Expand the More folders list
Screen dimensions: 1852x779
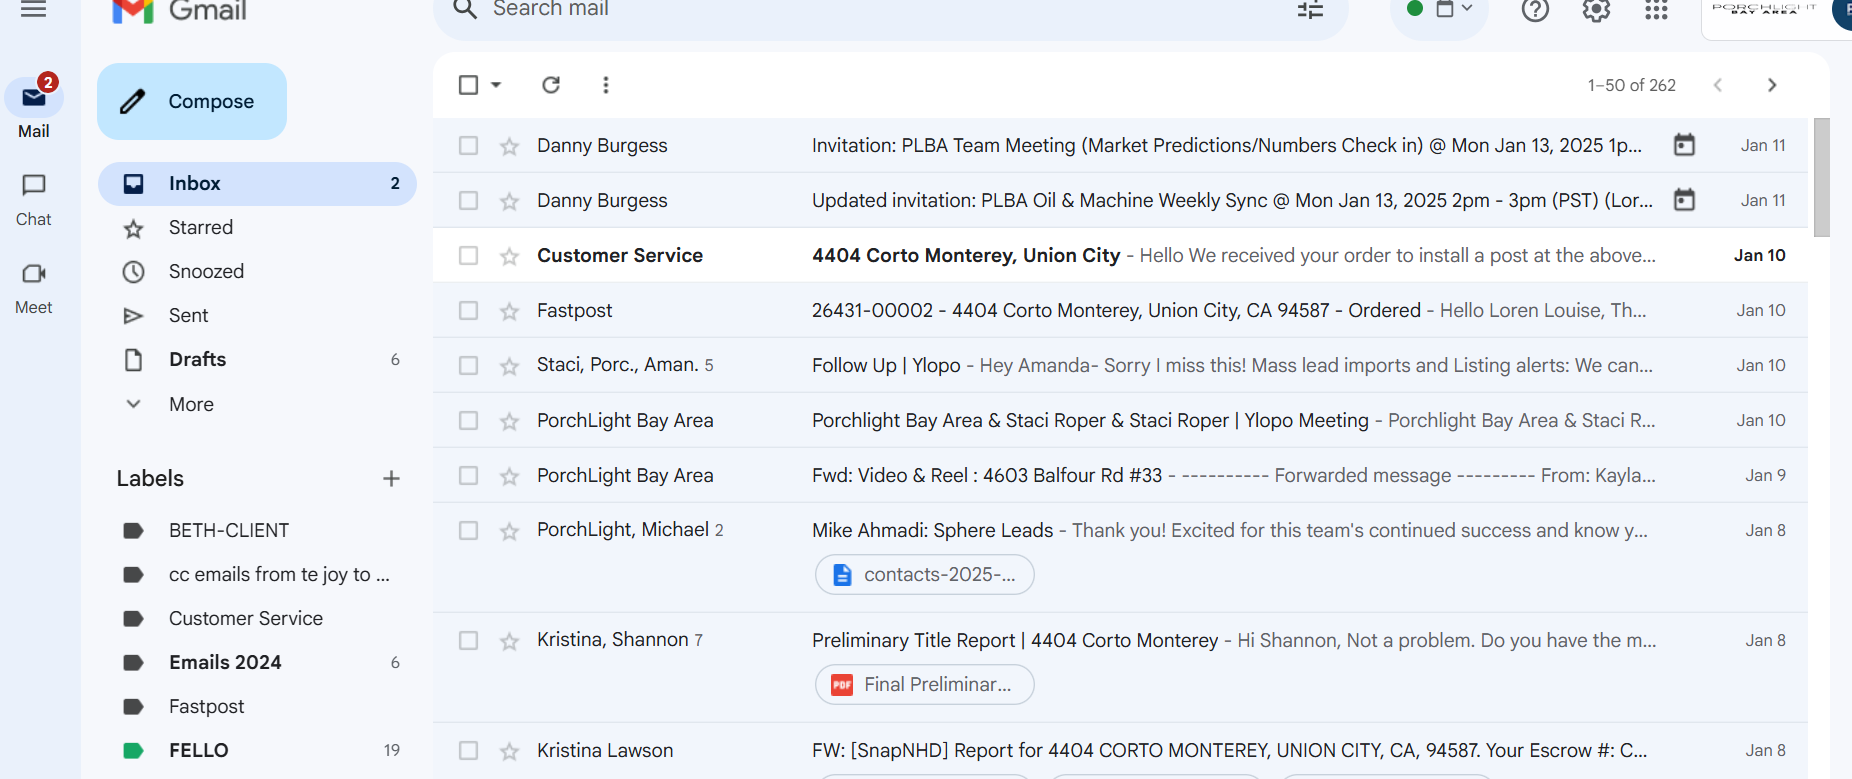190,404
